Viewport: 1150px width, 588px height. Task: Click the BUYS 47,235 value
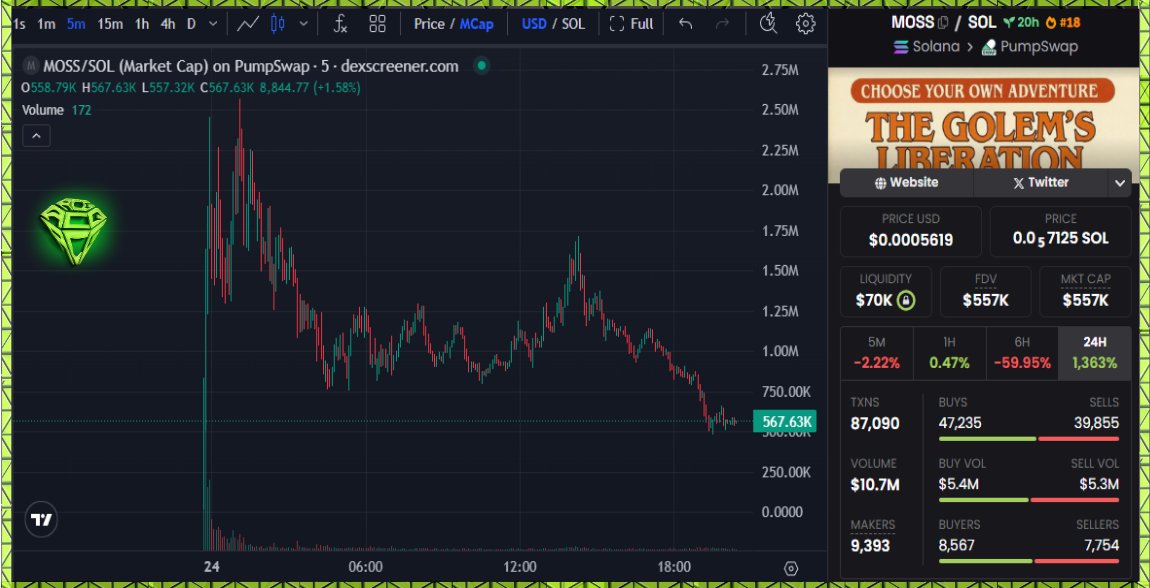pyautogui.click(x=960, y=423)
